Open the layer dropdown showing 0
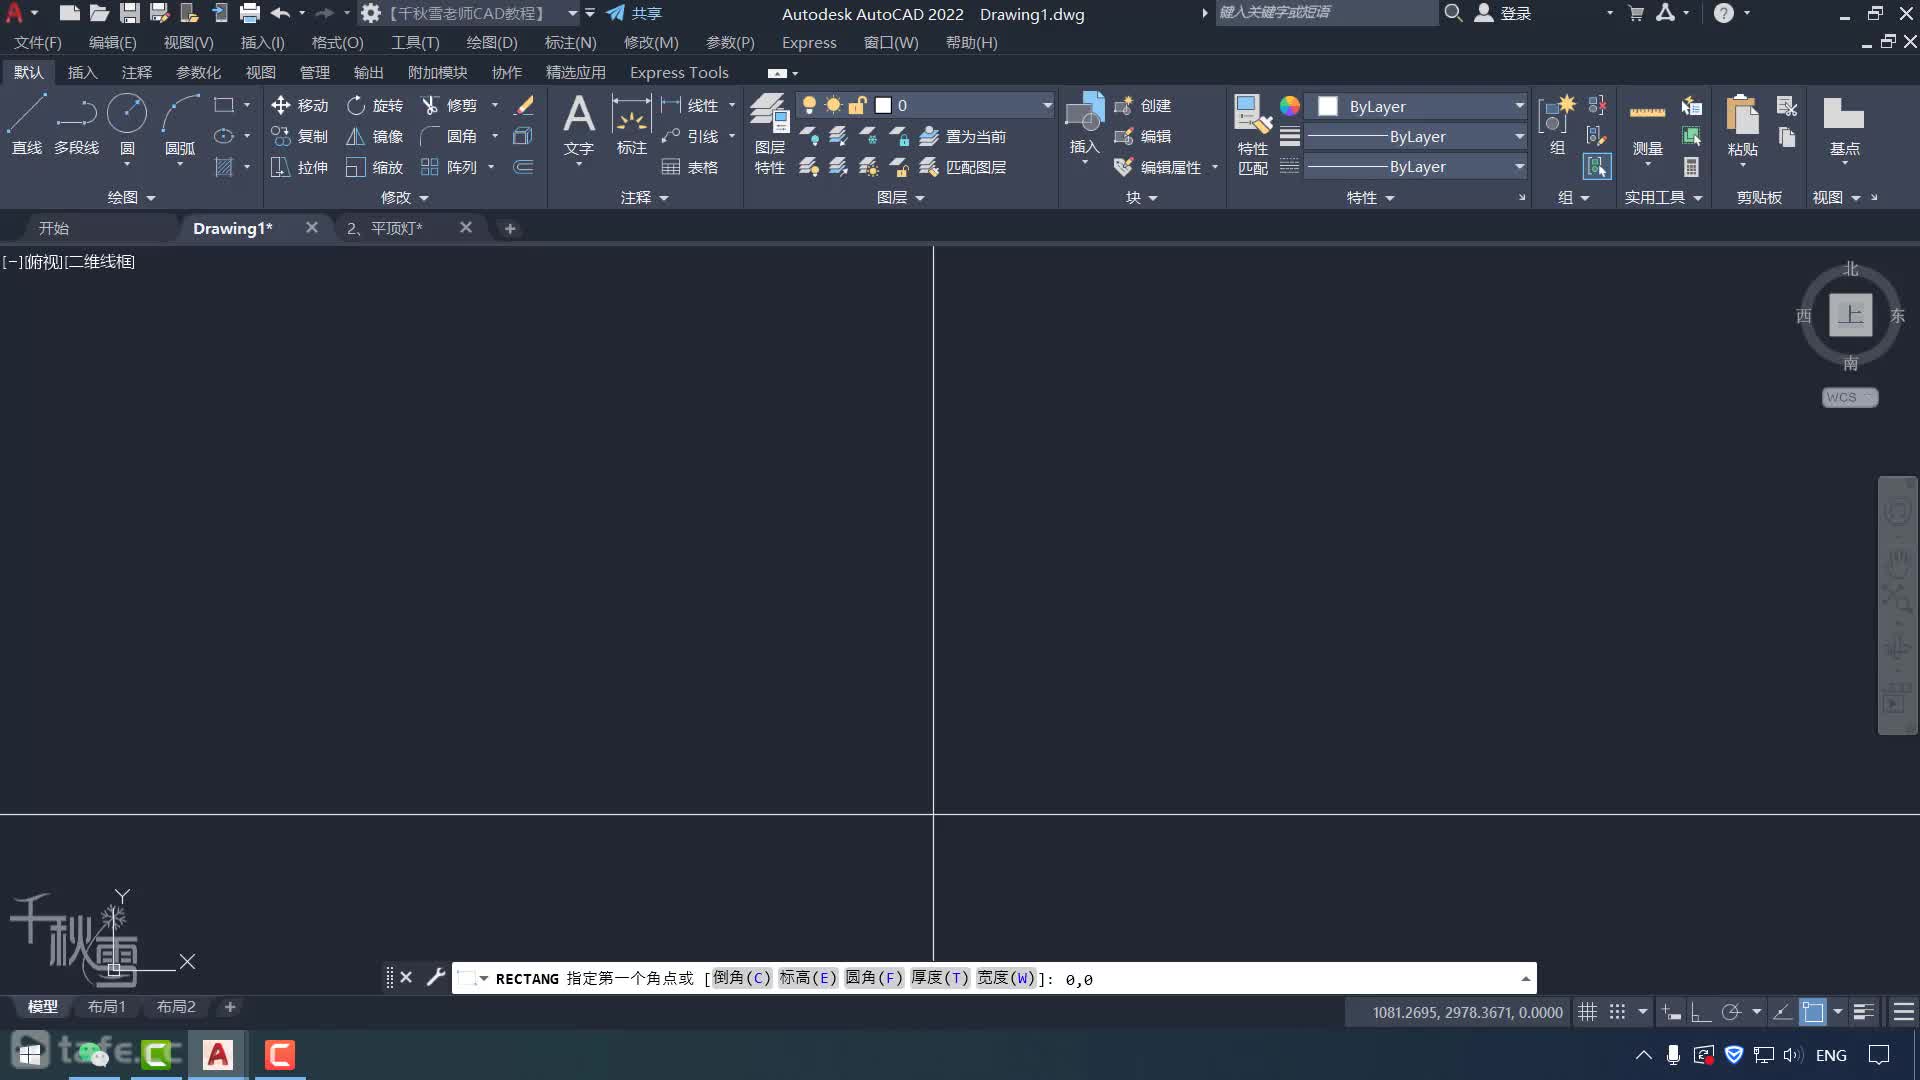This screenshot has height=1080, width=1920. [1047, 105]
